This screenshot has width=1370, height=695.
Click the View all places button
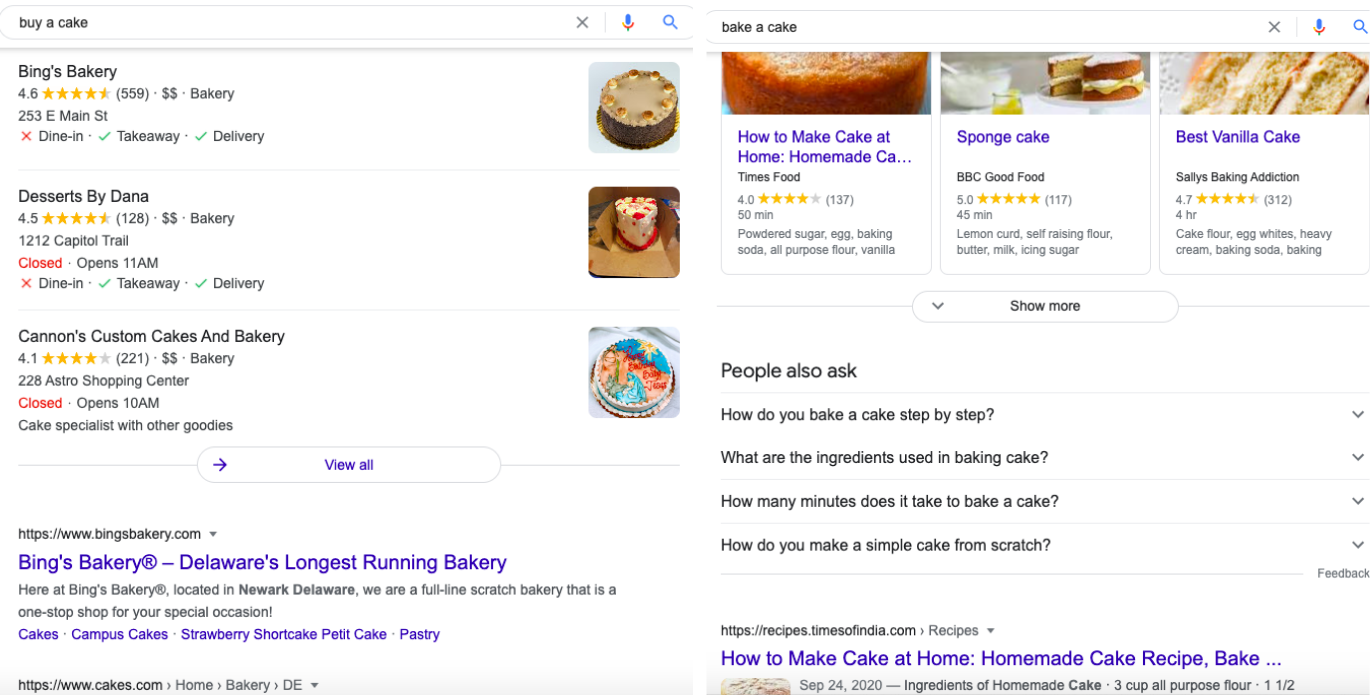point(348,465)
